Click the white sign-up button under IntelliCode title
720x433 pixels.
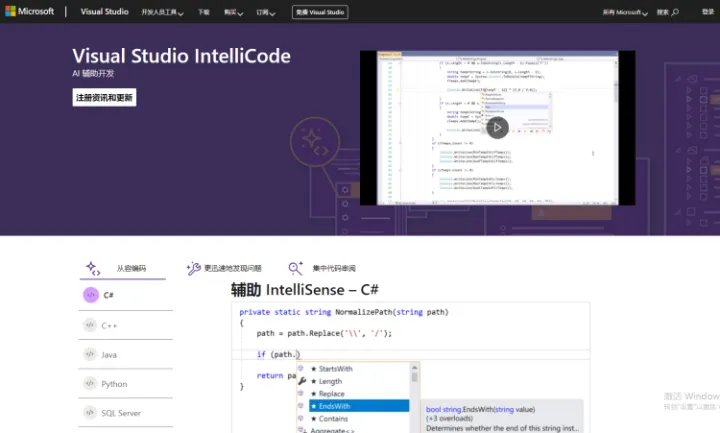(104, 97)
